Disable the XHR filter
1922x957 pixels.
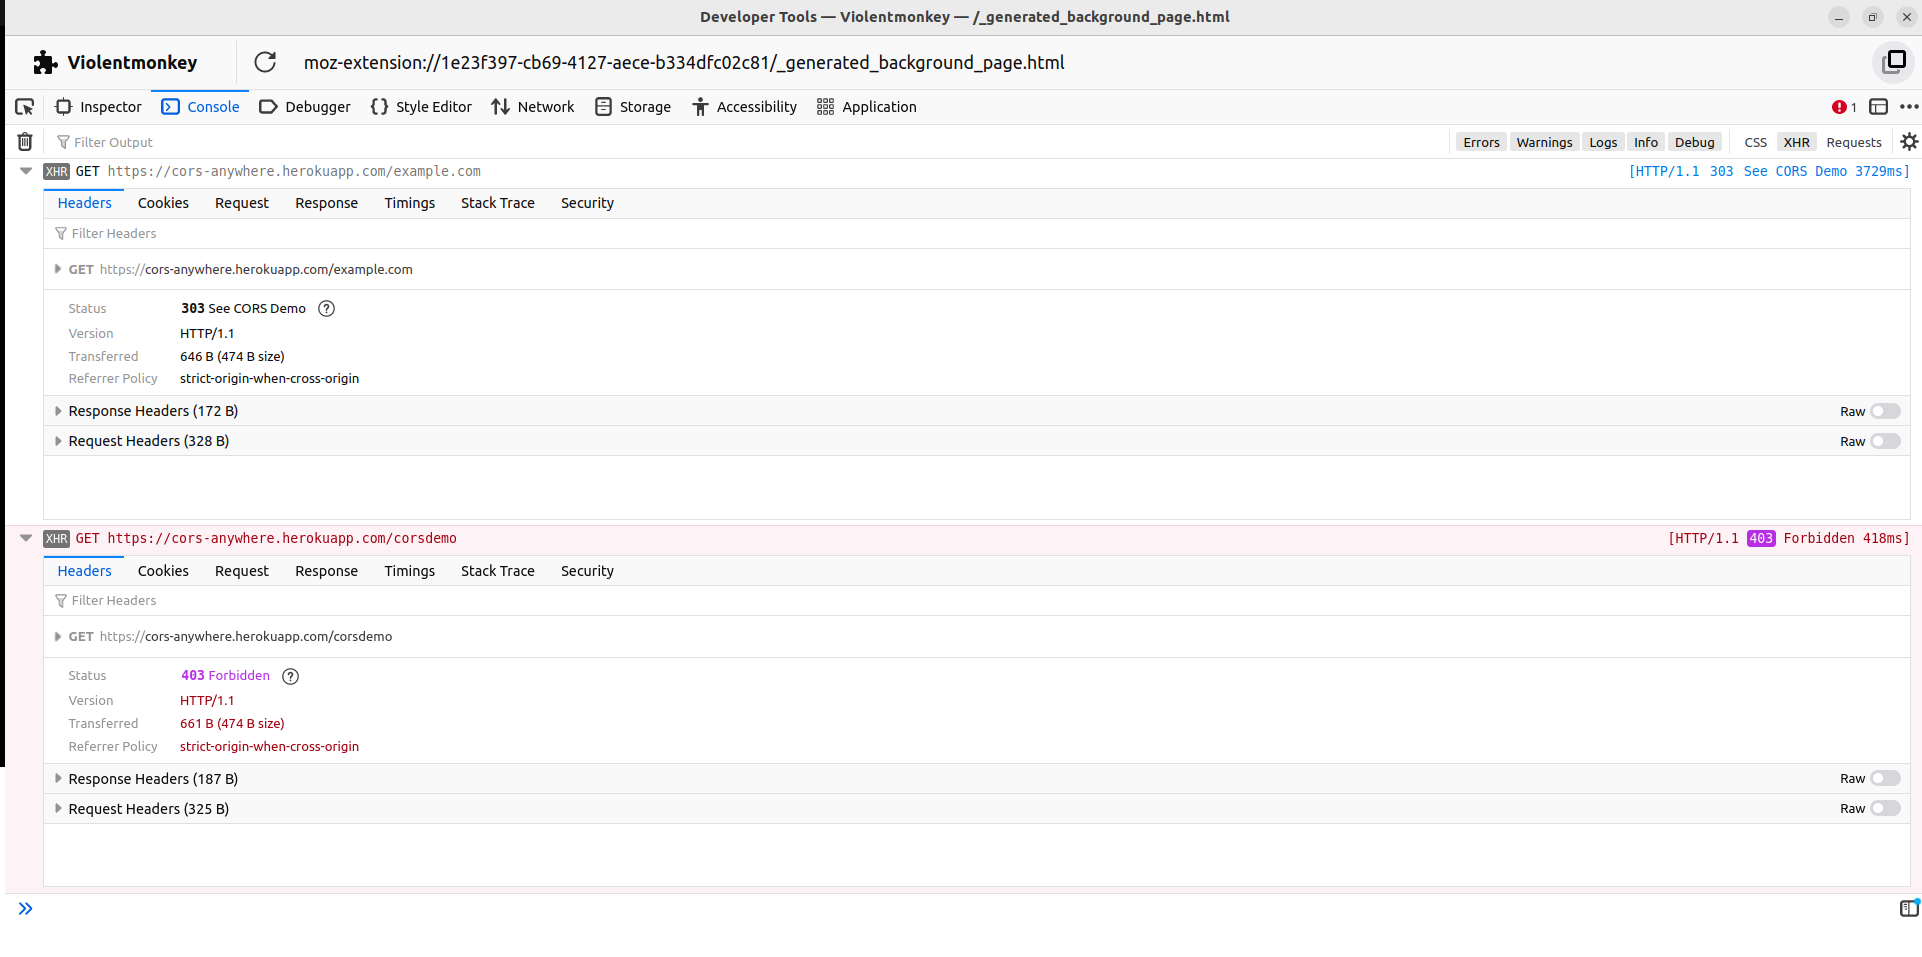tap(1797, 141)
